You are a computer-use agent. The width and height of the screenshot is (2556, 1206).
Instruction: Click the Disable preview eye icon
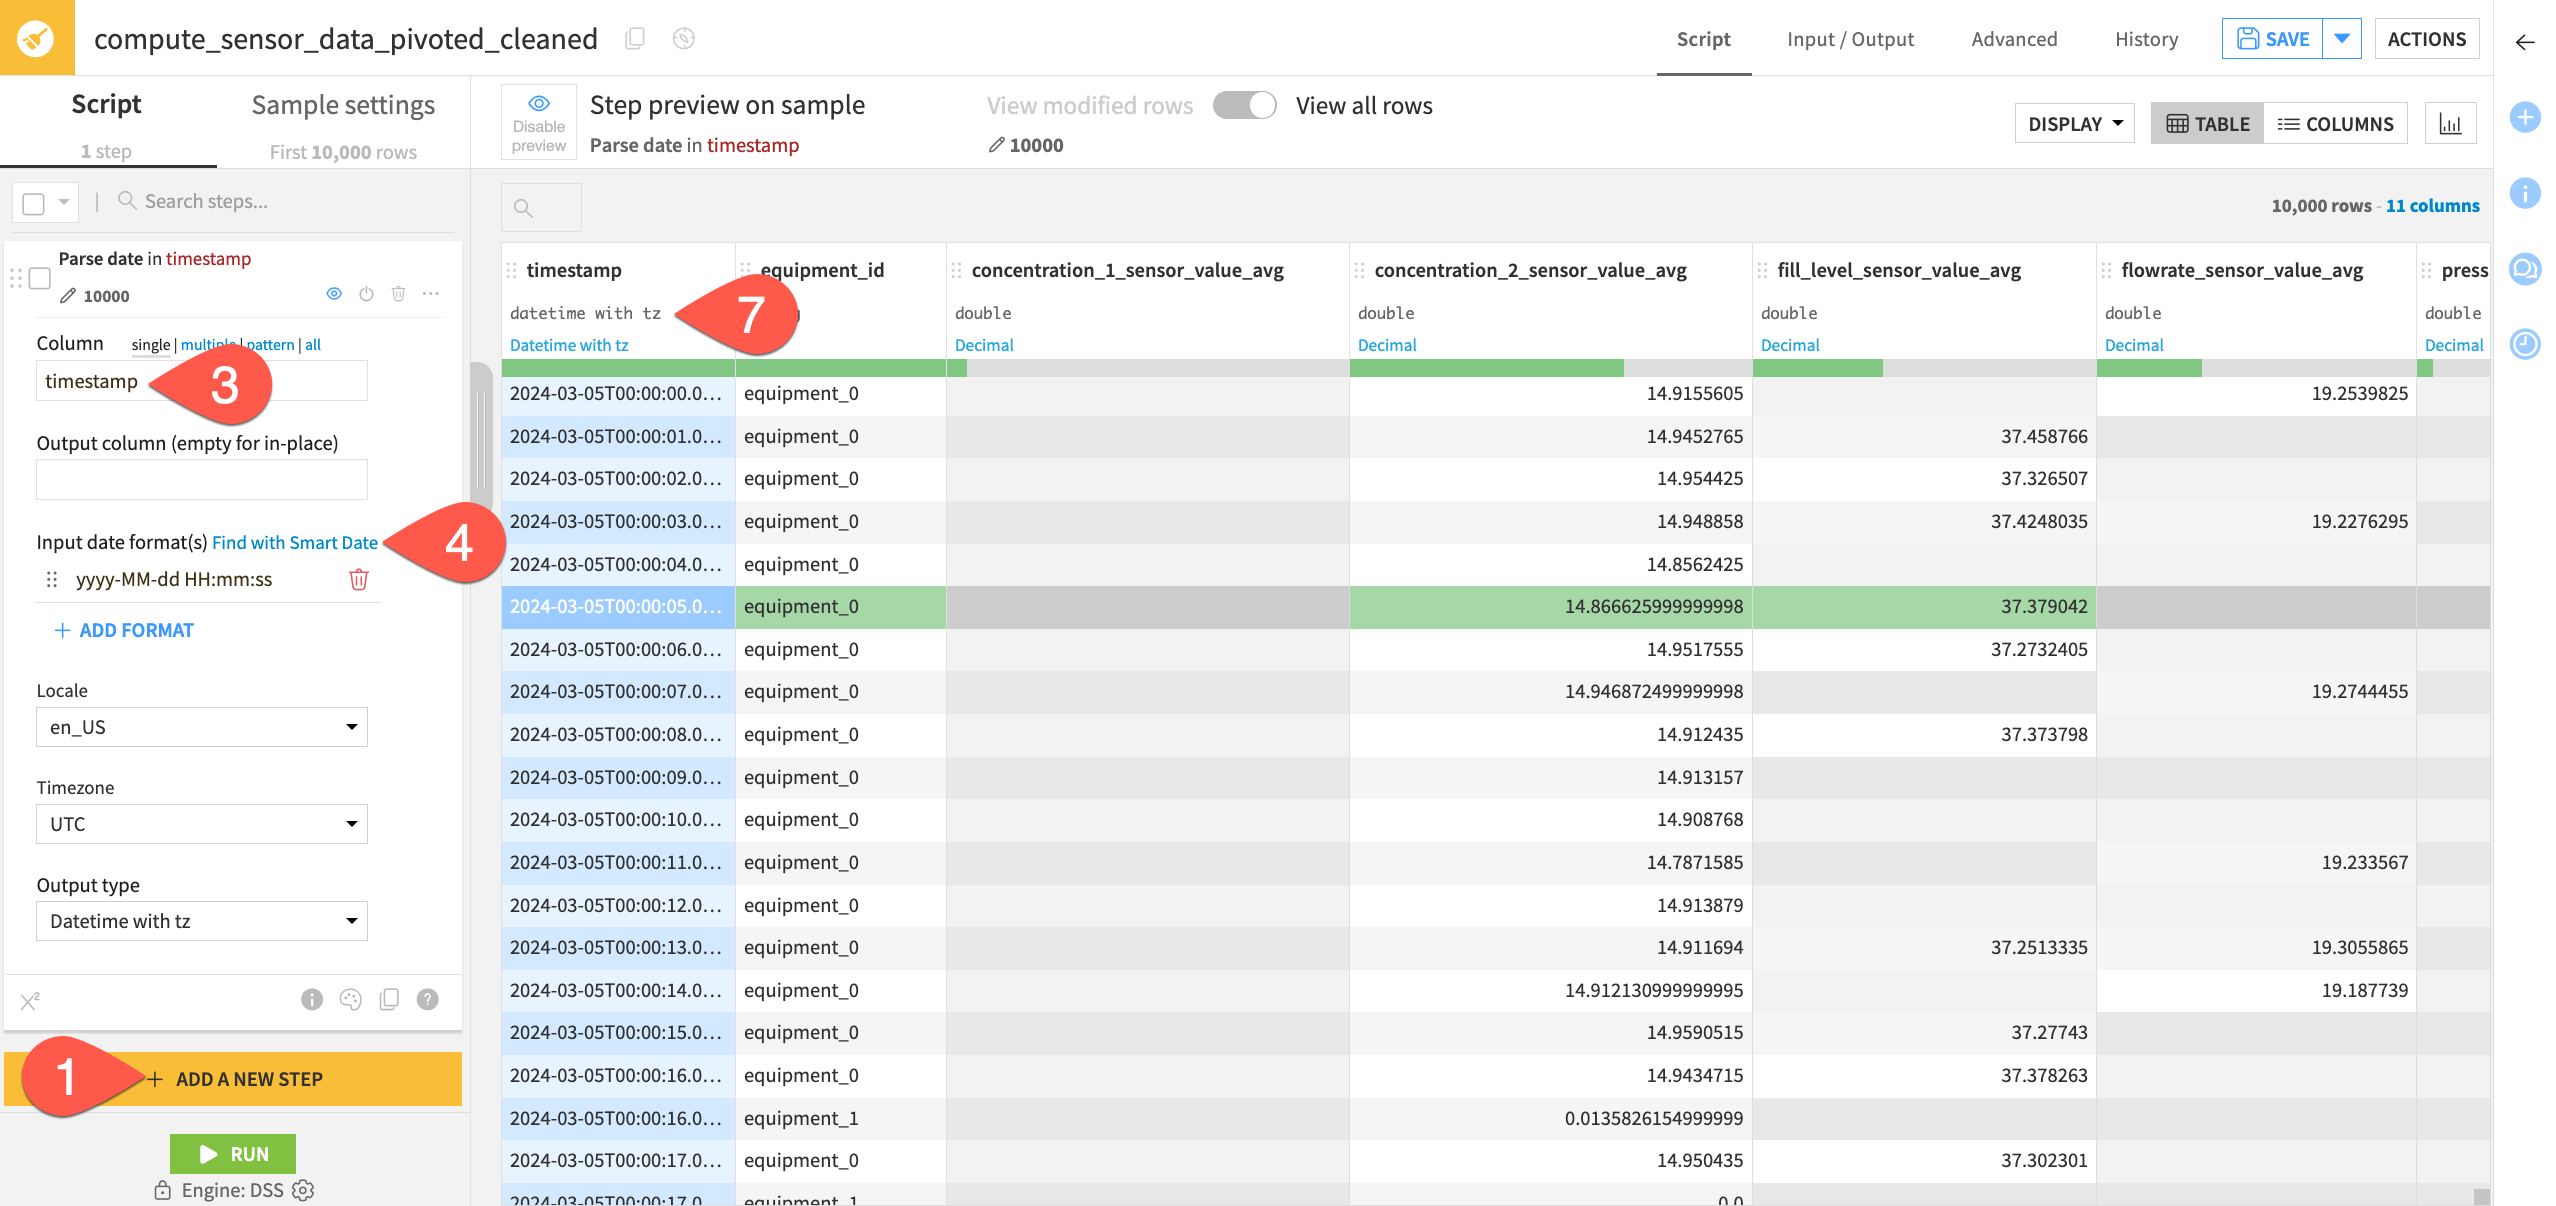(539, 103)
